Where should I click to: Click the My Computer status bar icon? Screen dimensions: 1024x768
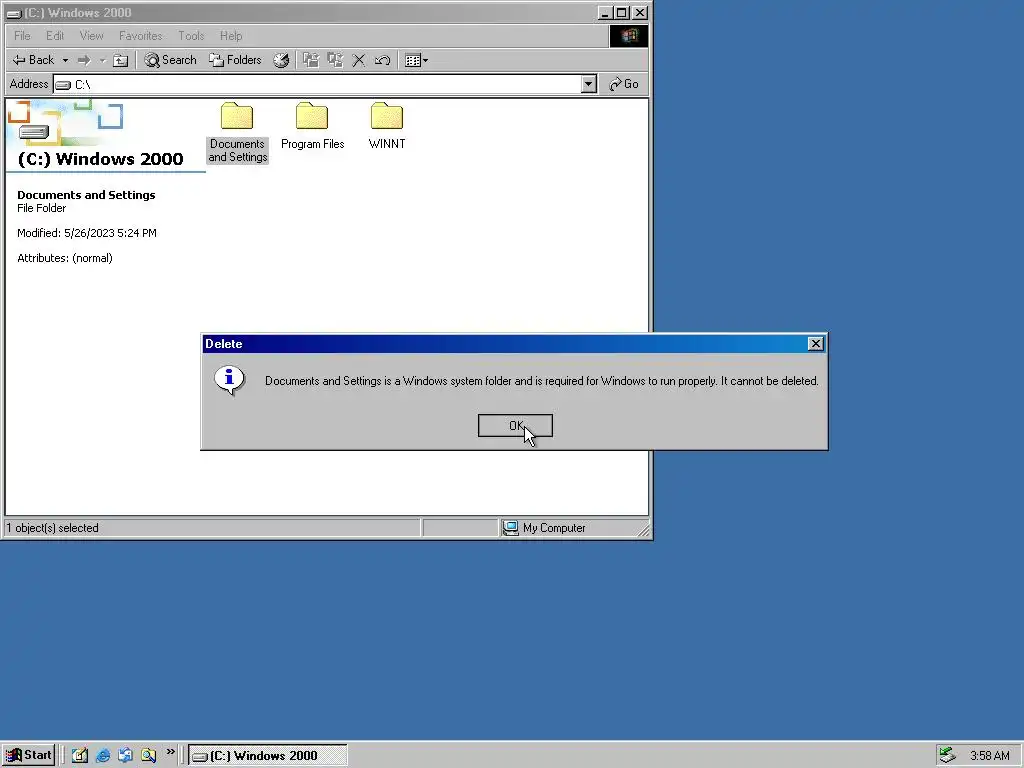tap(511, 528)
